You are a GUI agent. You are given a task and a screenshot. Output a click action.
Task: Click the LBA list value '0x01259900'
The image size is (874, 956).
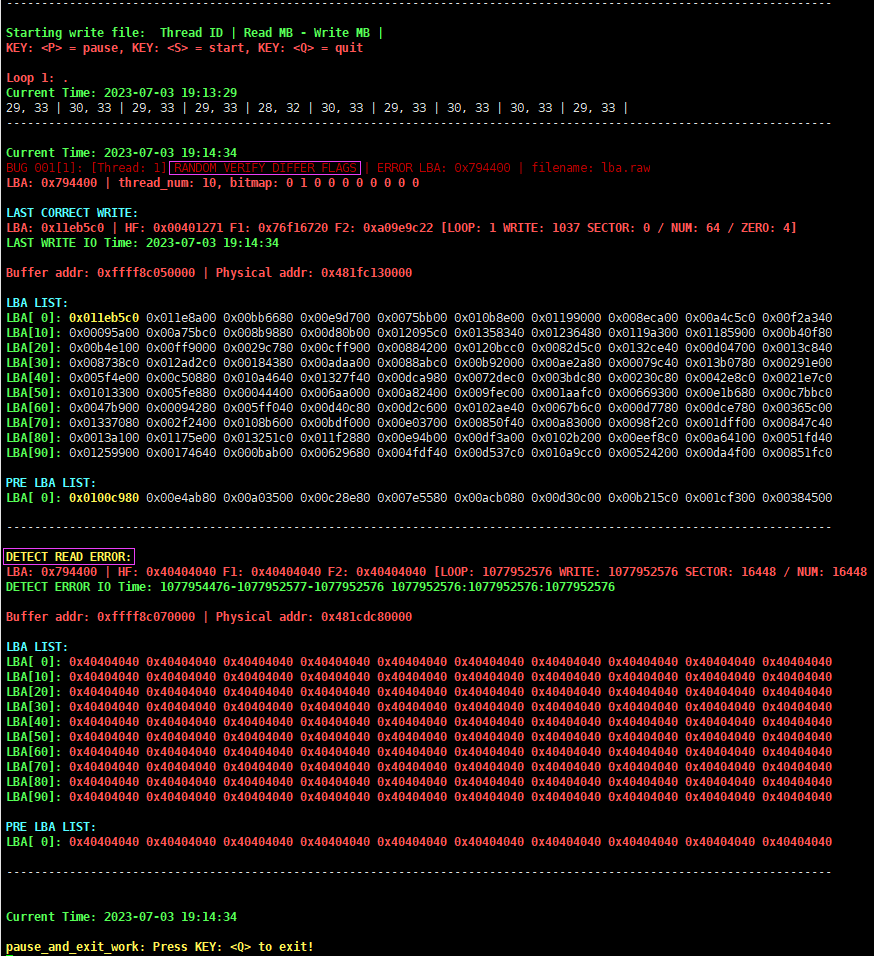[104, 453]
